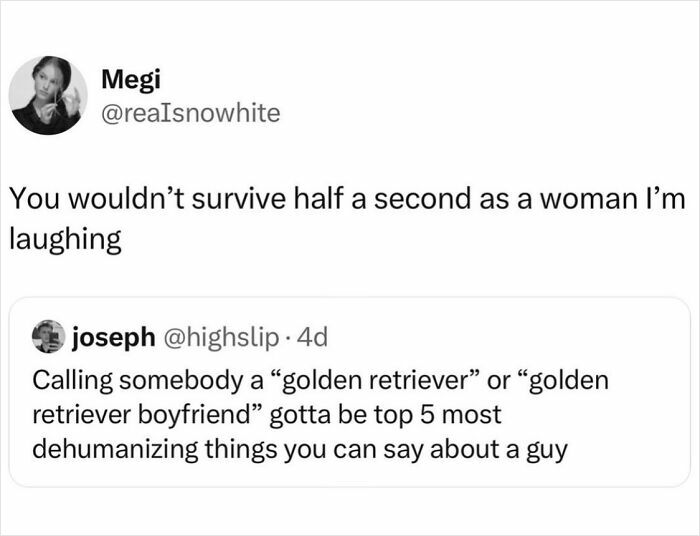
Task: Click the word "You" starting Megi's tweet
Action: [31, 200]
